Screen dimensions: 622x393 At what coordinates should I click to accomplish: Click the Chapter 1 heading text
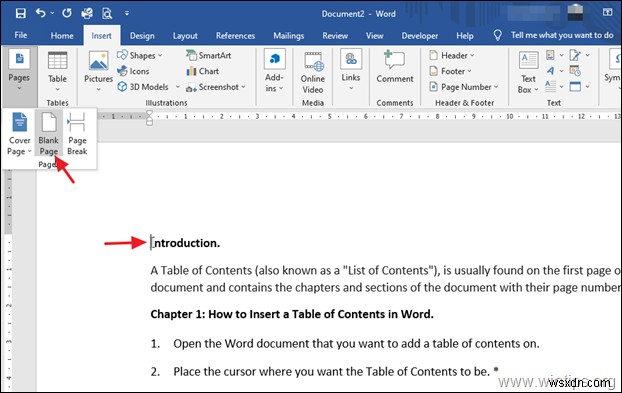tap(292, 314)
